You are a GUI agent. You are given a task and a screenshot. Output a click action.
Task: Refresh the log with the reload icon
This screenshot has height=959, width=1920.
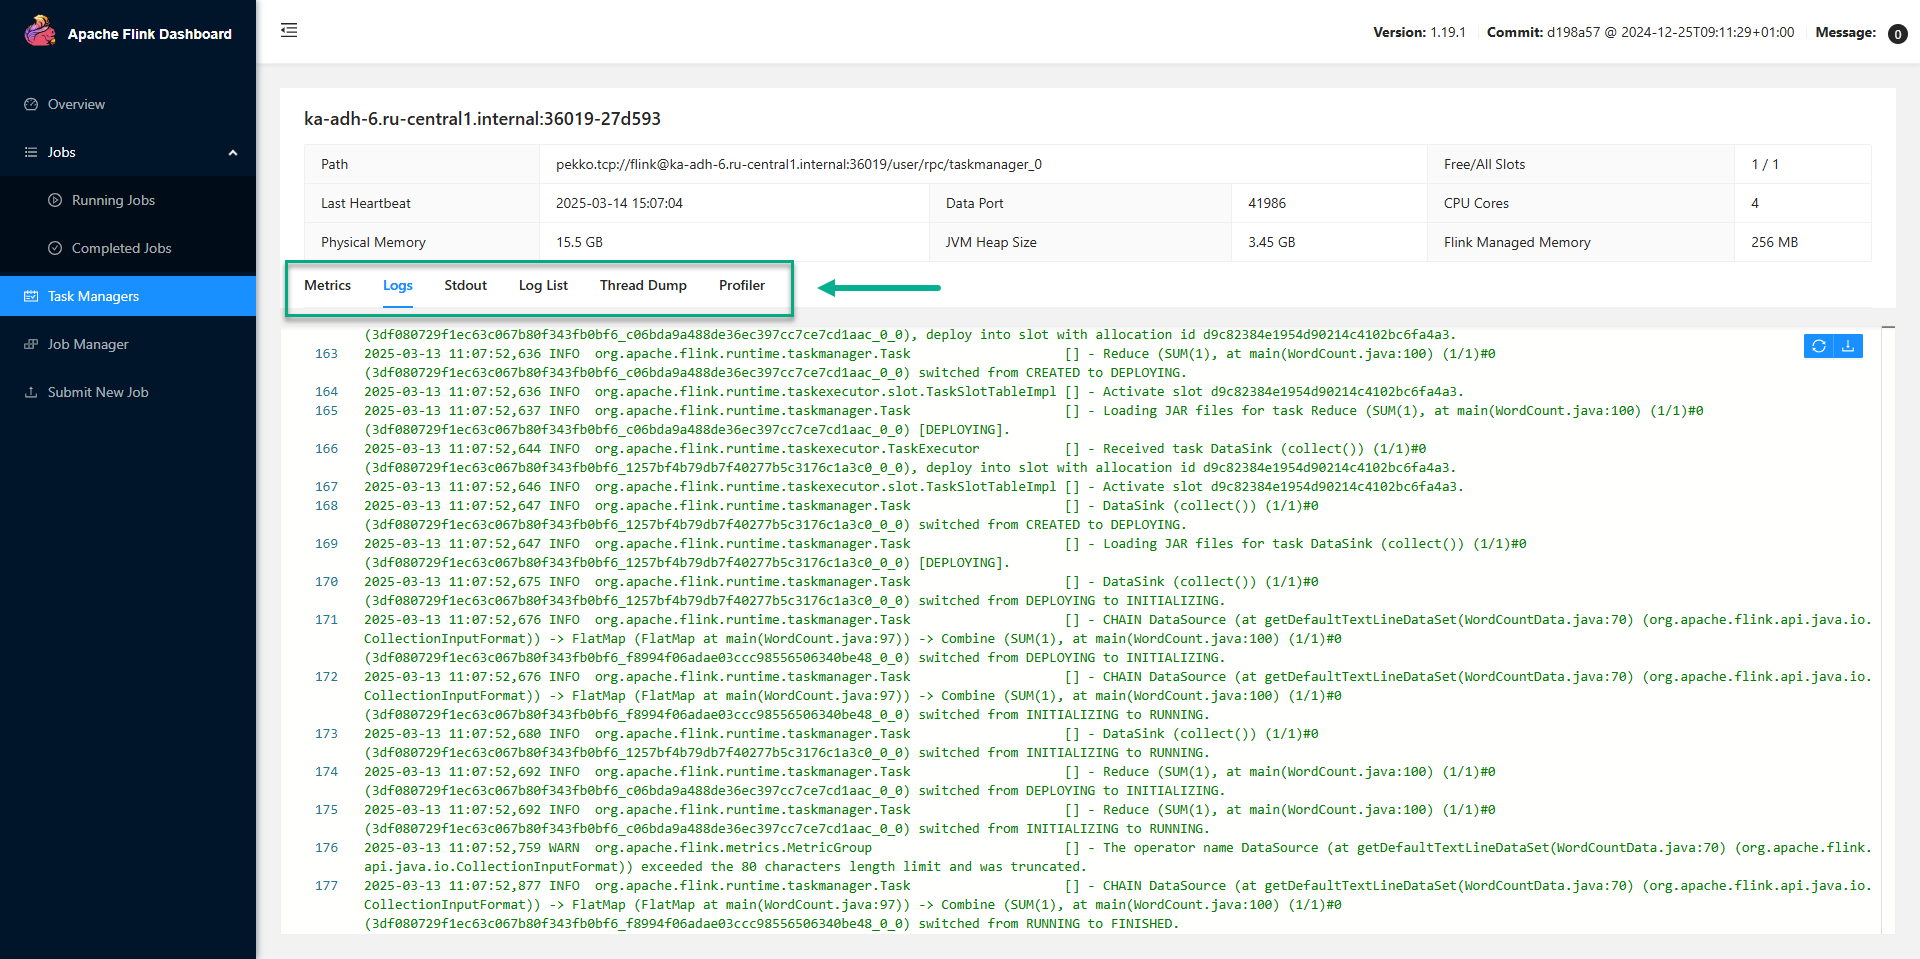point(1819,346)
